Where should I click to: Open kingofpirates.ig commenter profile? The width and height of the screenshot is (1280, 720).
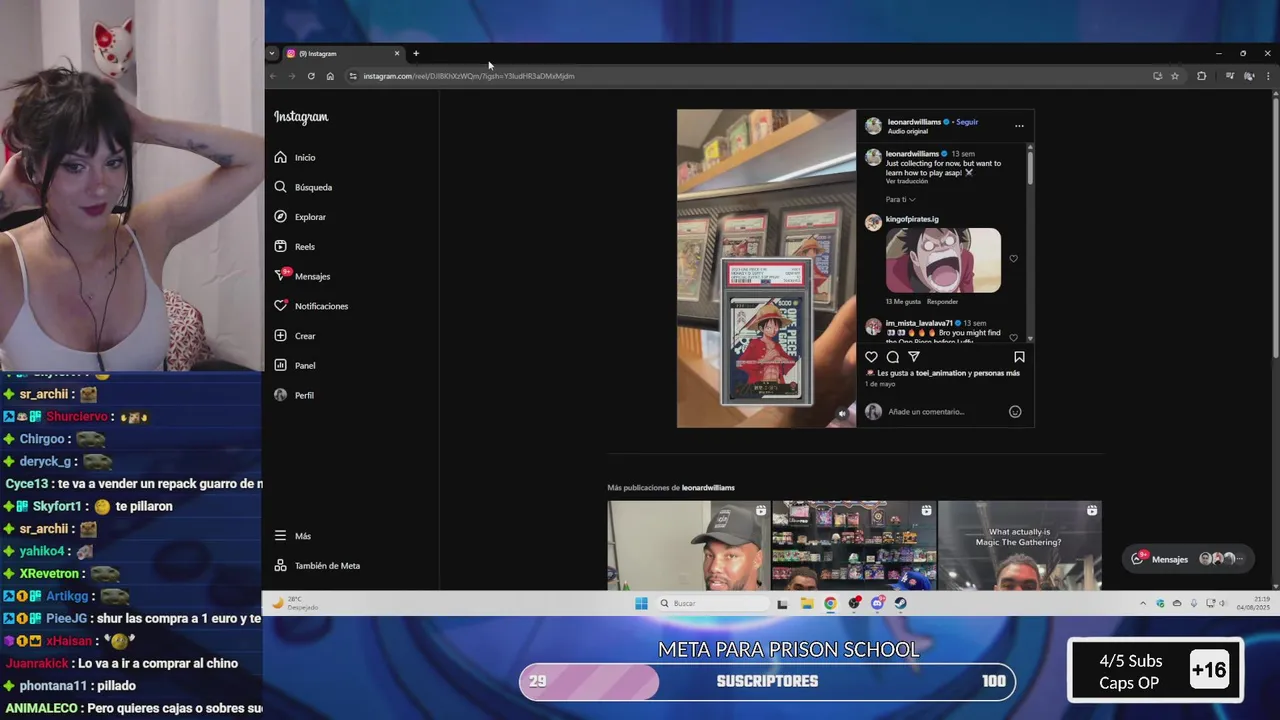pyautogui.click(x=912, y=219)
